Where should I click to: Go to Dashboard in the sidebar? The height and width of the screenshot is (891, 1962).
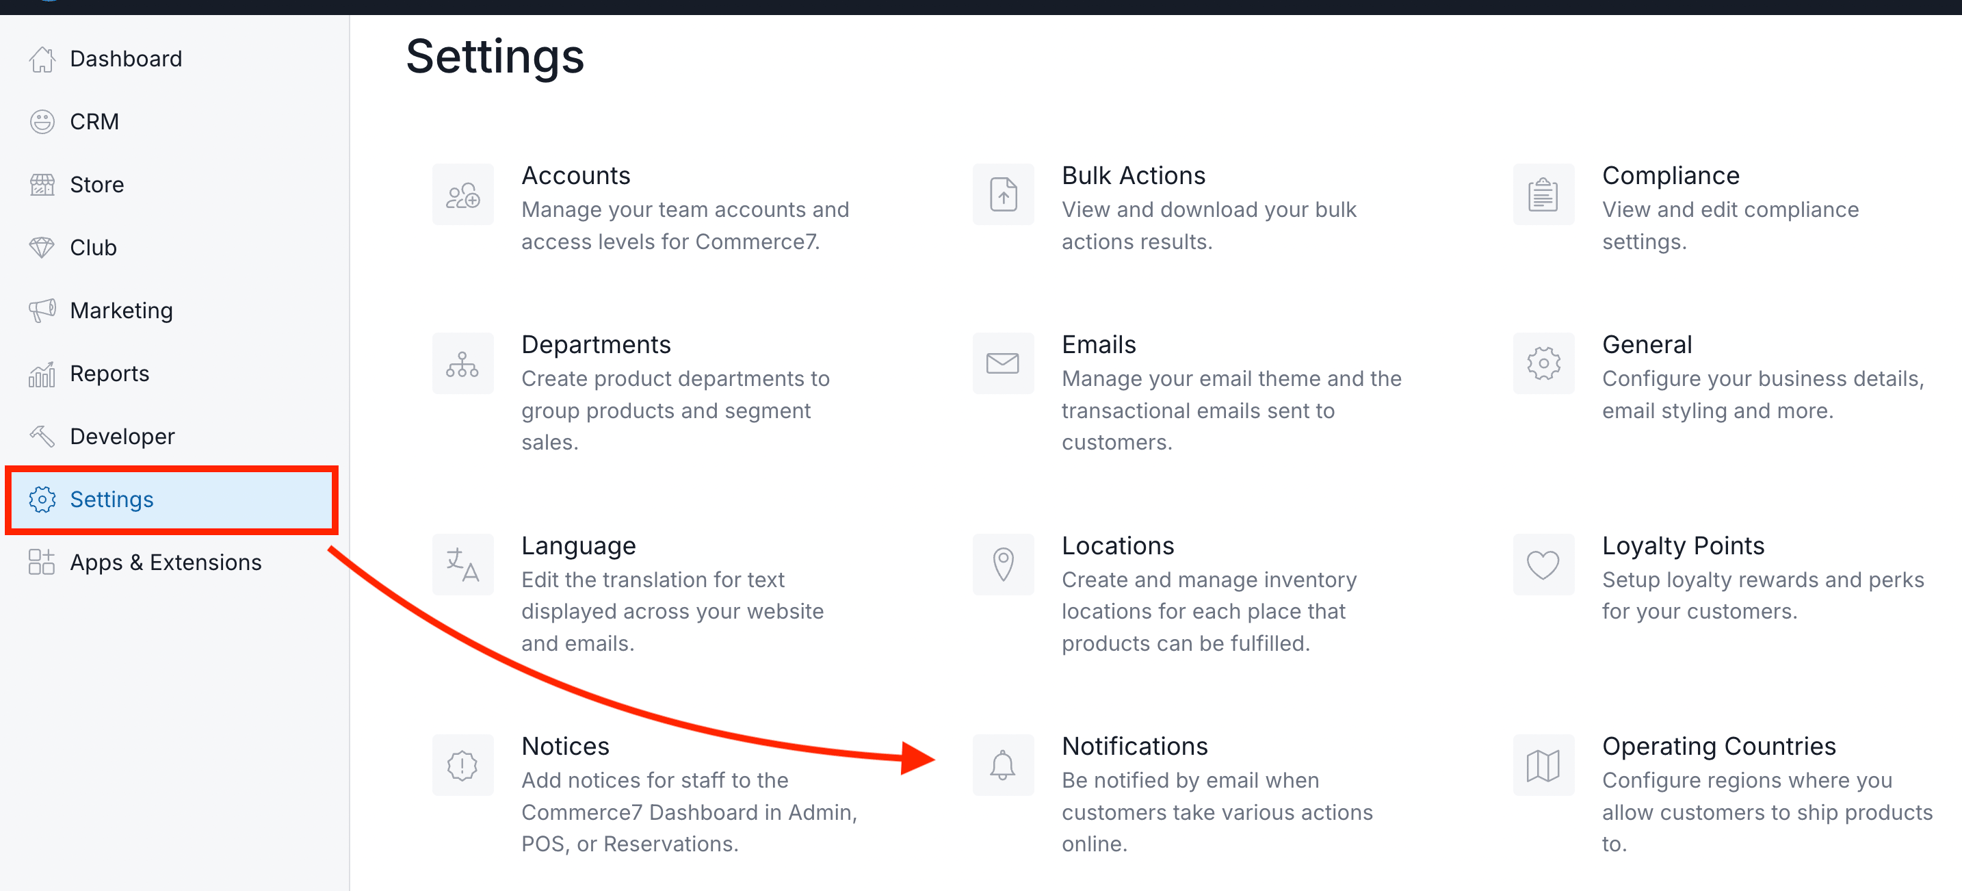(125, 59)
